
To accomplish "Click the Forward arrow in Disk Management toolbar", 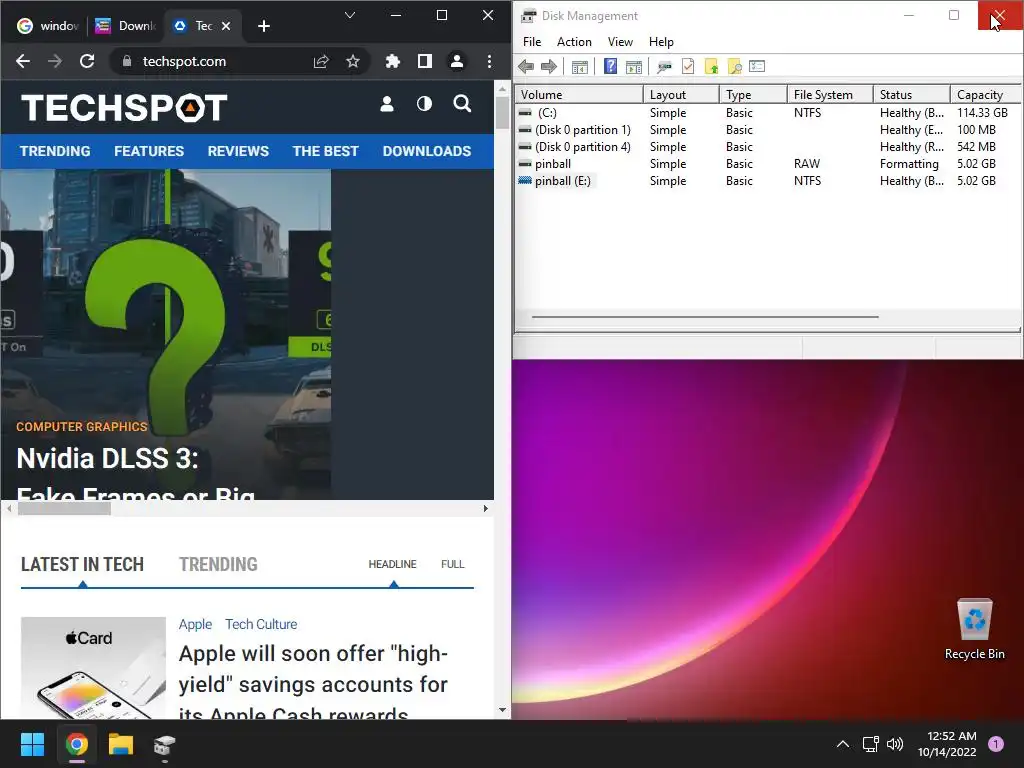I will coord(549,66).
